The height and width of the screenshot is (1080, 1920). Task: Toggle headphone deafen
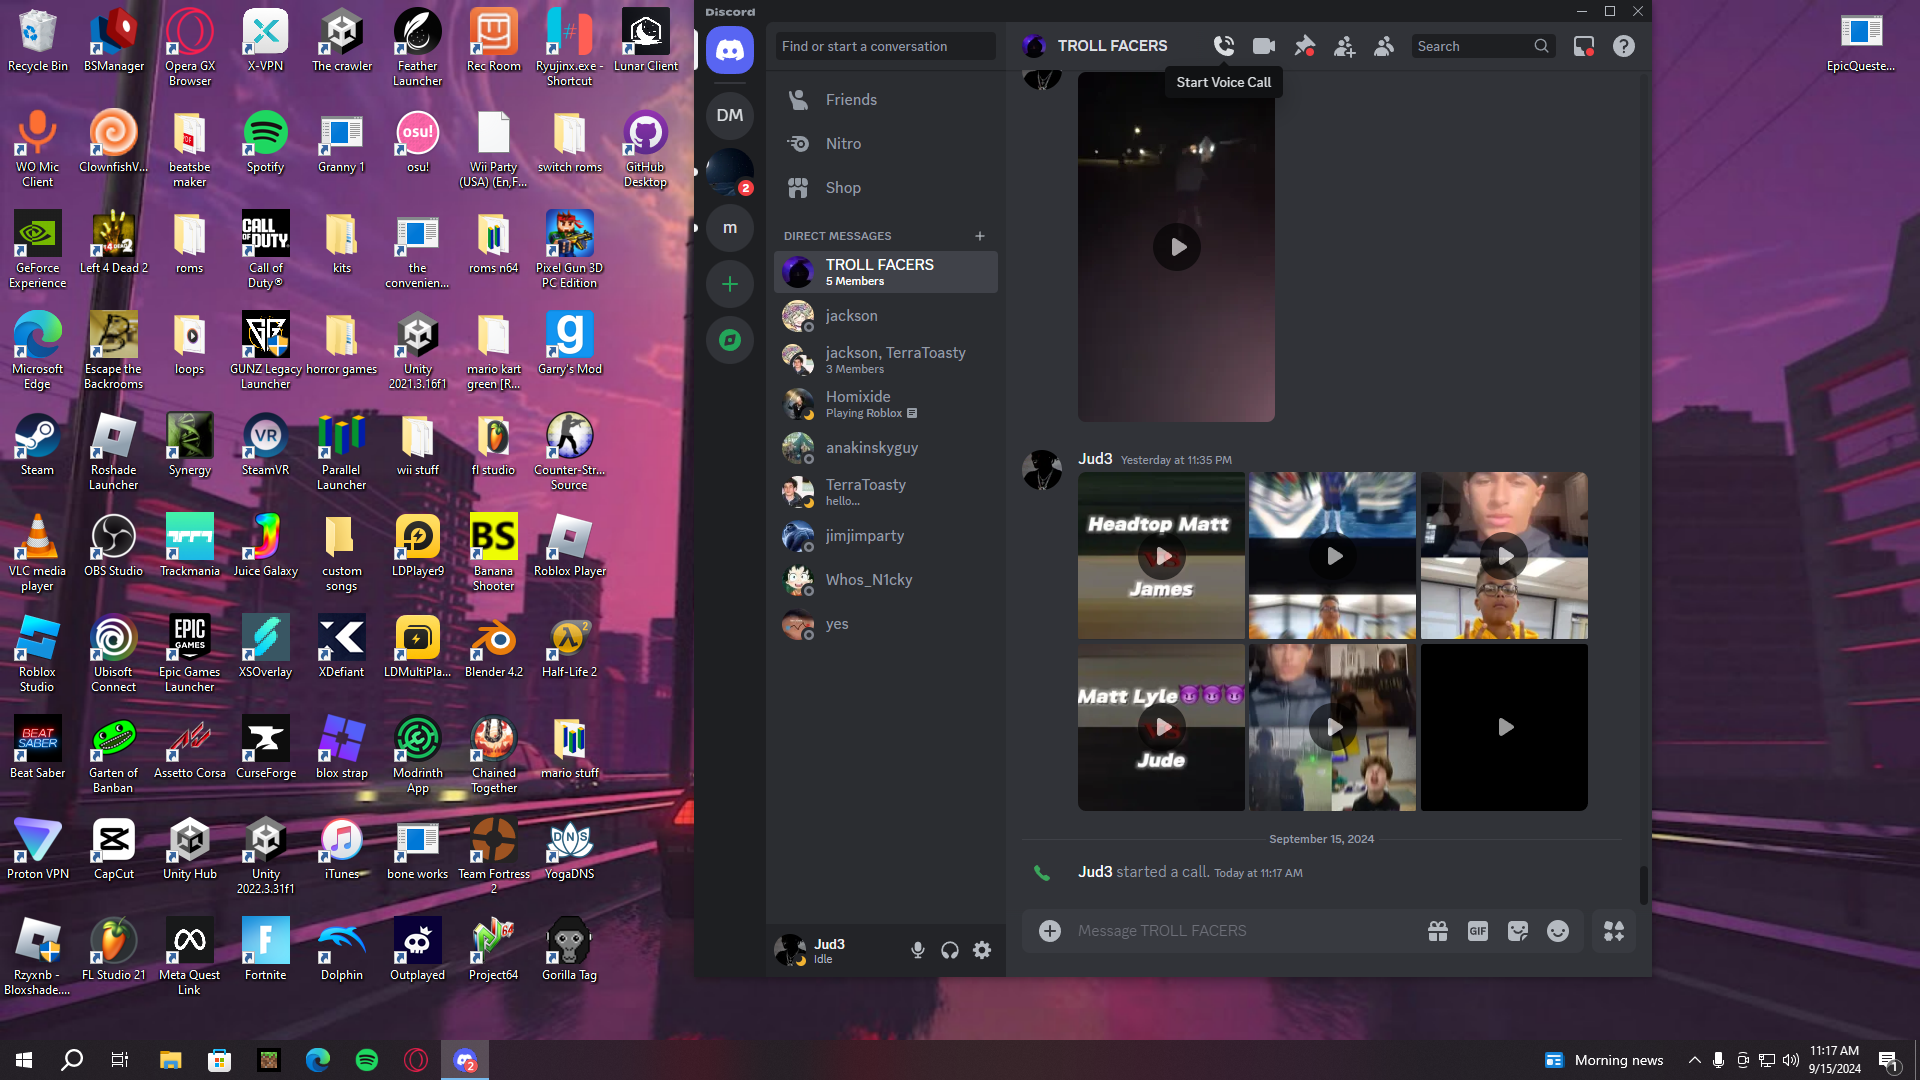point(950,950)
